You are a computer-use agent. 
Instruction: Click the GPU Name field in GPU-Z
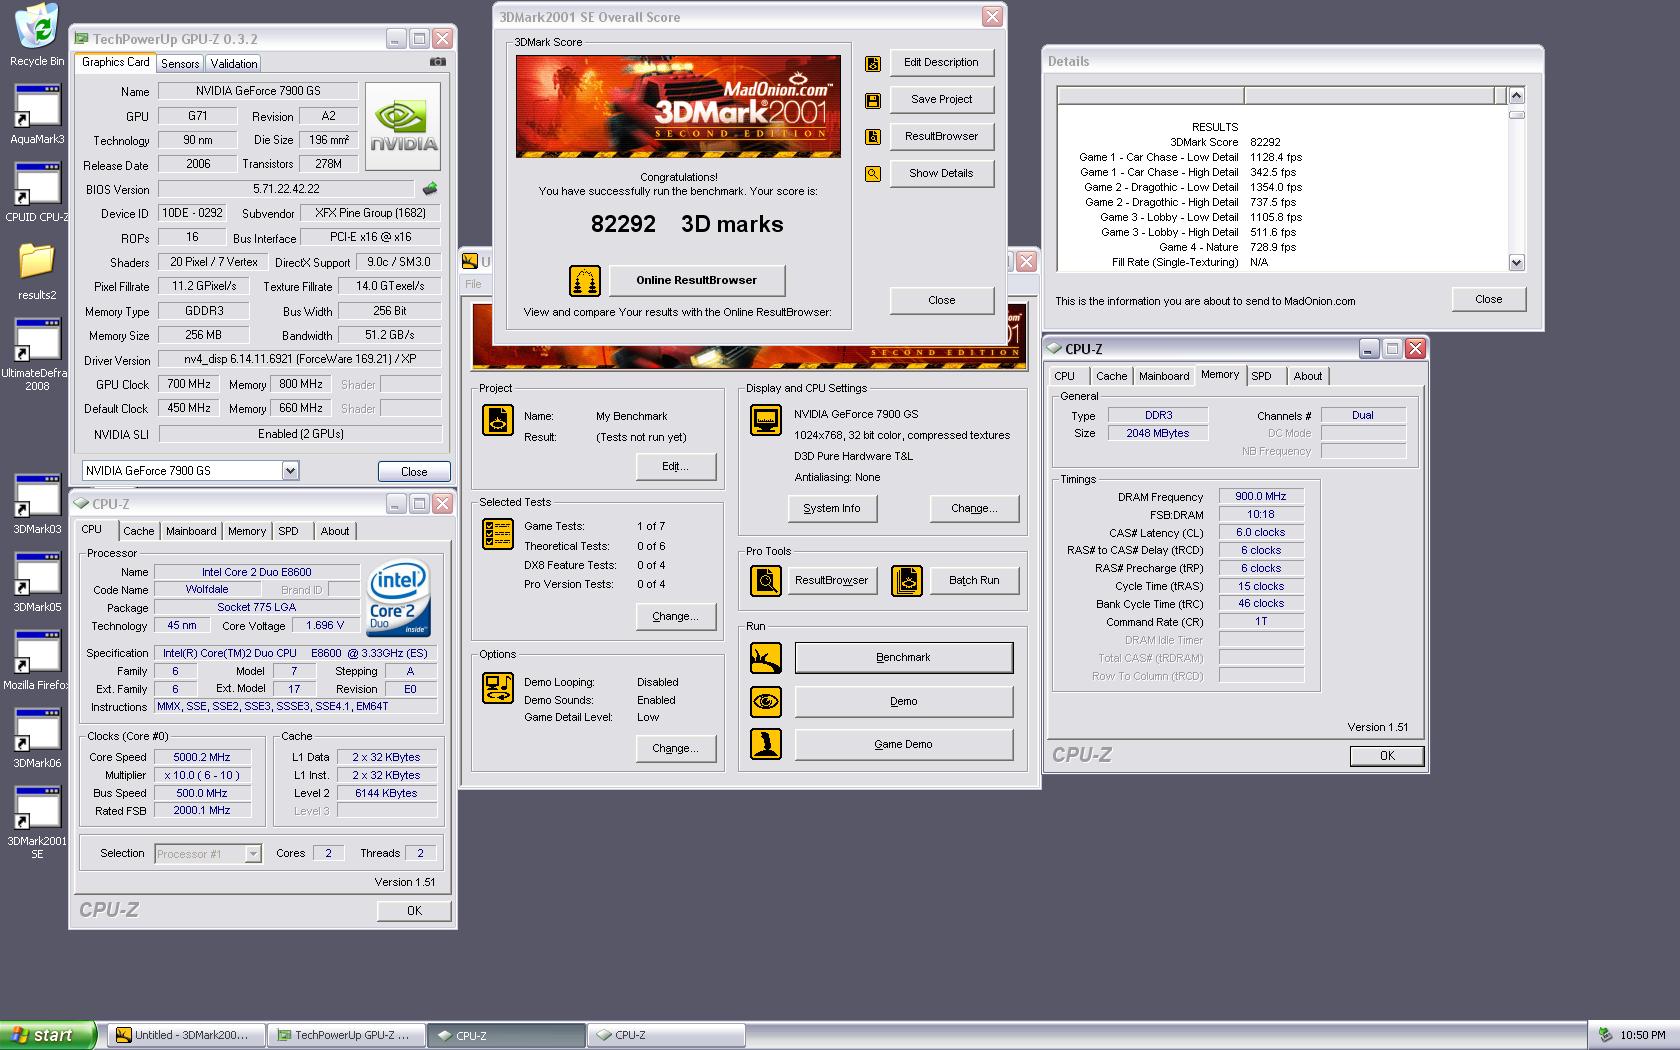click(258, 91)
